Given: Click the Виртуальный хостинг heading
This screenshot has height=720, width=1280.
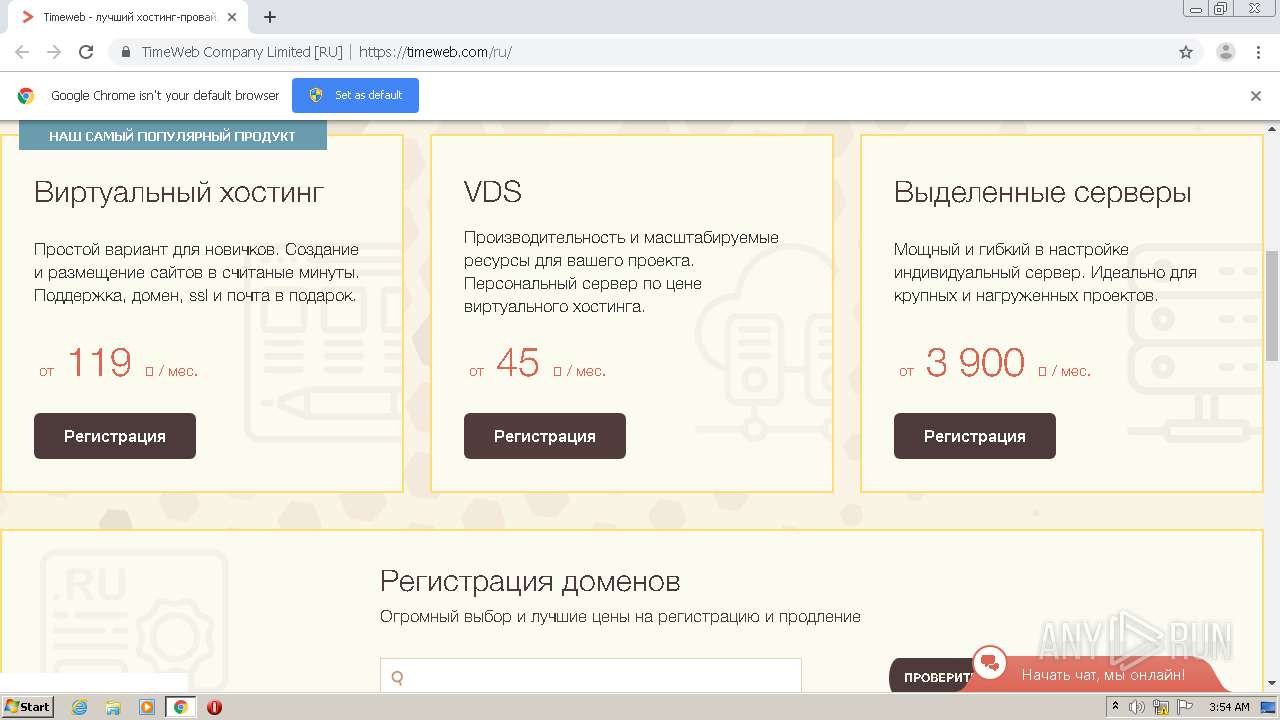Looking at the screenshot, I should click(179, 192).
